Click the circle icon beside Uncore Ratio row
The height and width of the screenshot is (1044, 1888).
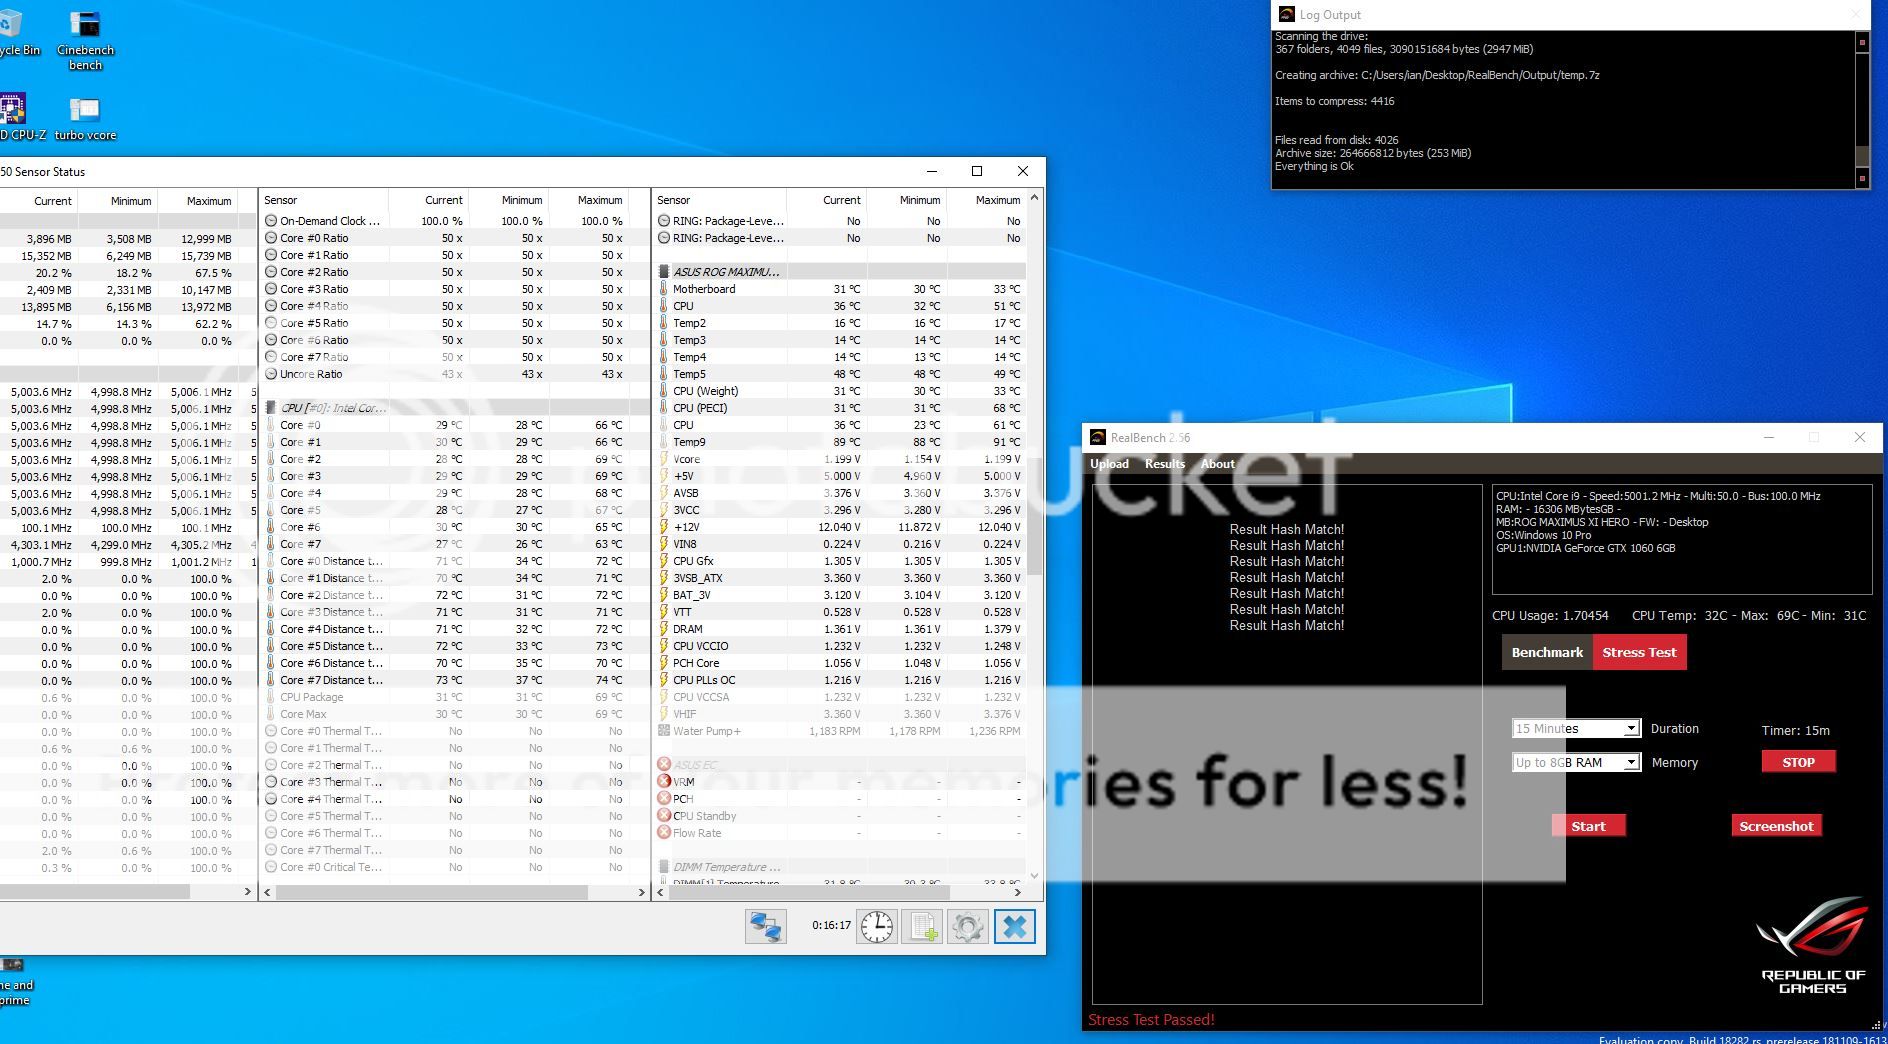click(x=271, y=374)
